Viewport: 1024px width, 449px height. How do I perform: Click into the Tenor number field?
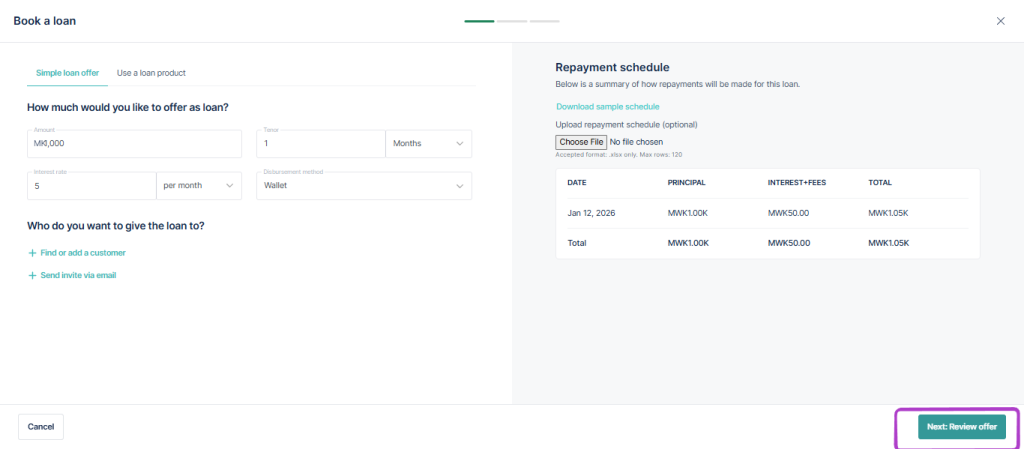pyautogui.click(x=320, y=144)
